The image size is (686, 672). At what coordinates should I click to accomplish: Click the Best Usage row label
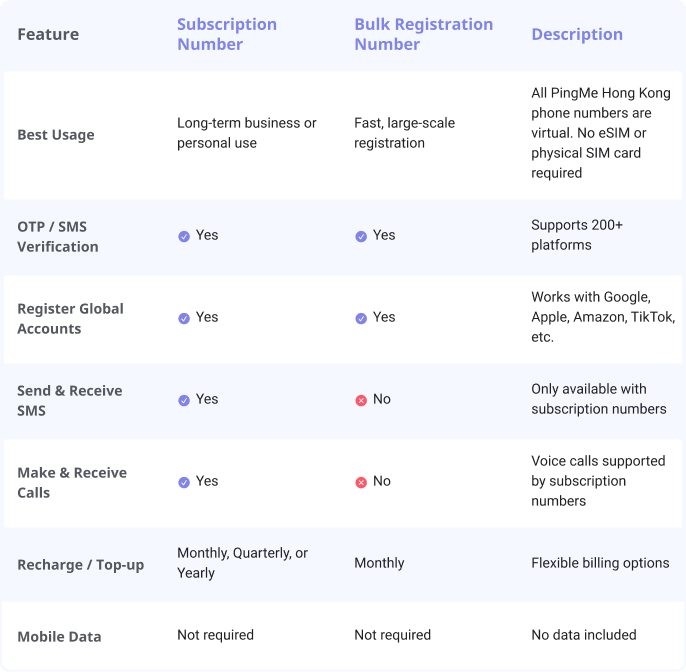click(56, 135)
